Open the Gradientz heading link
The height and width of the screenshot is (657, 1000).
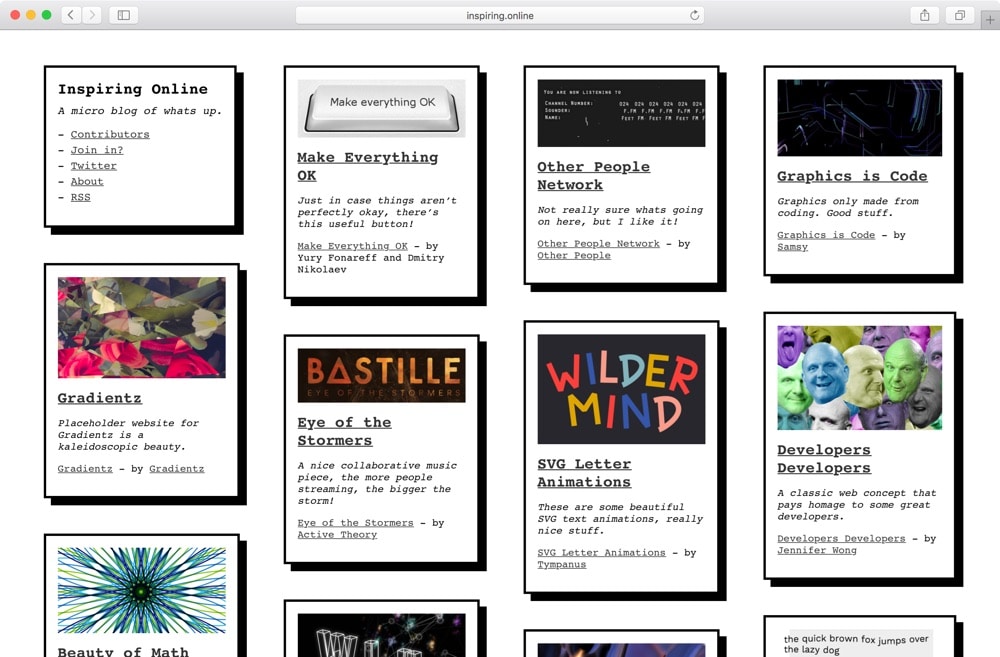pyautogui.click(x=99, y=398)
